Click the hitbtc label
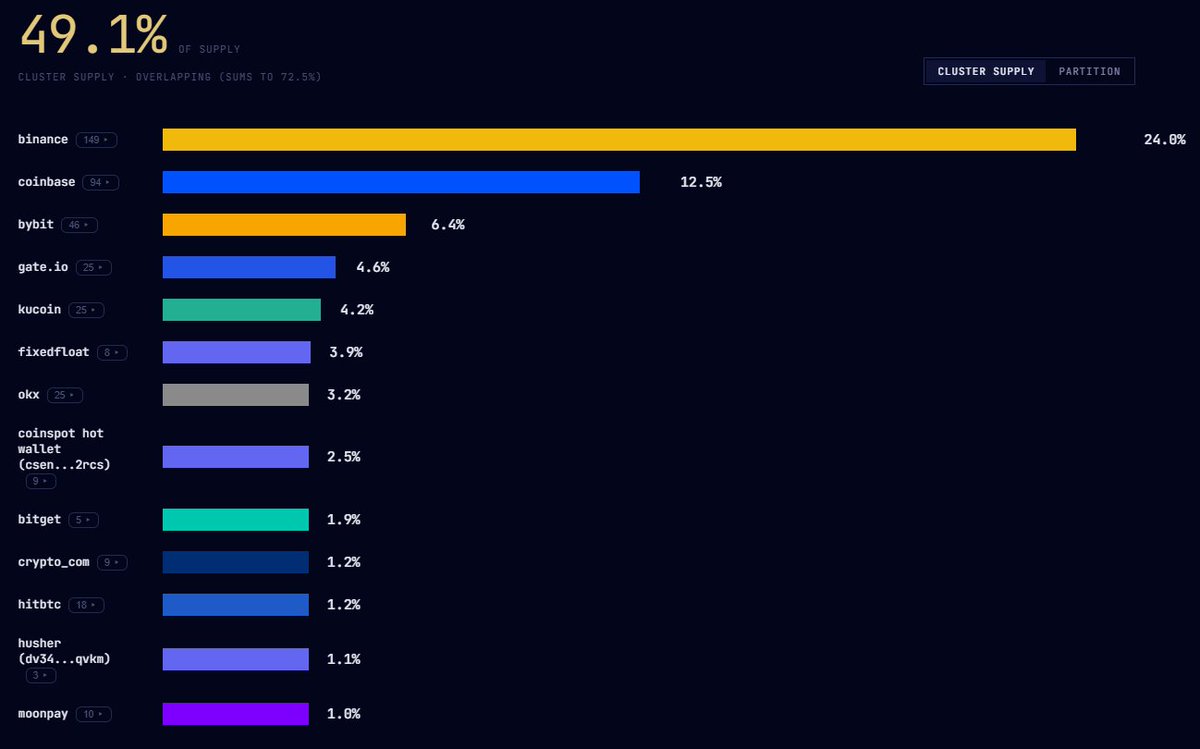This screenshot has height=749, width=1200. click(39, 604)
